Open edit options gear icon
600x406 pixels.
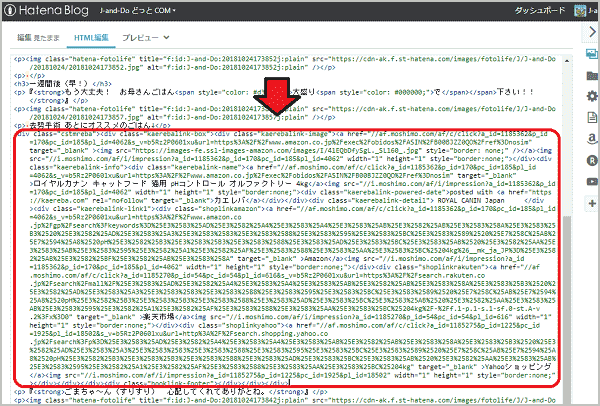pos(592,96)
